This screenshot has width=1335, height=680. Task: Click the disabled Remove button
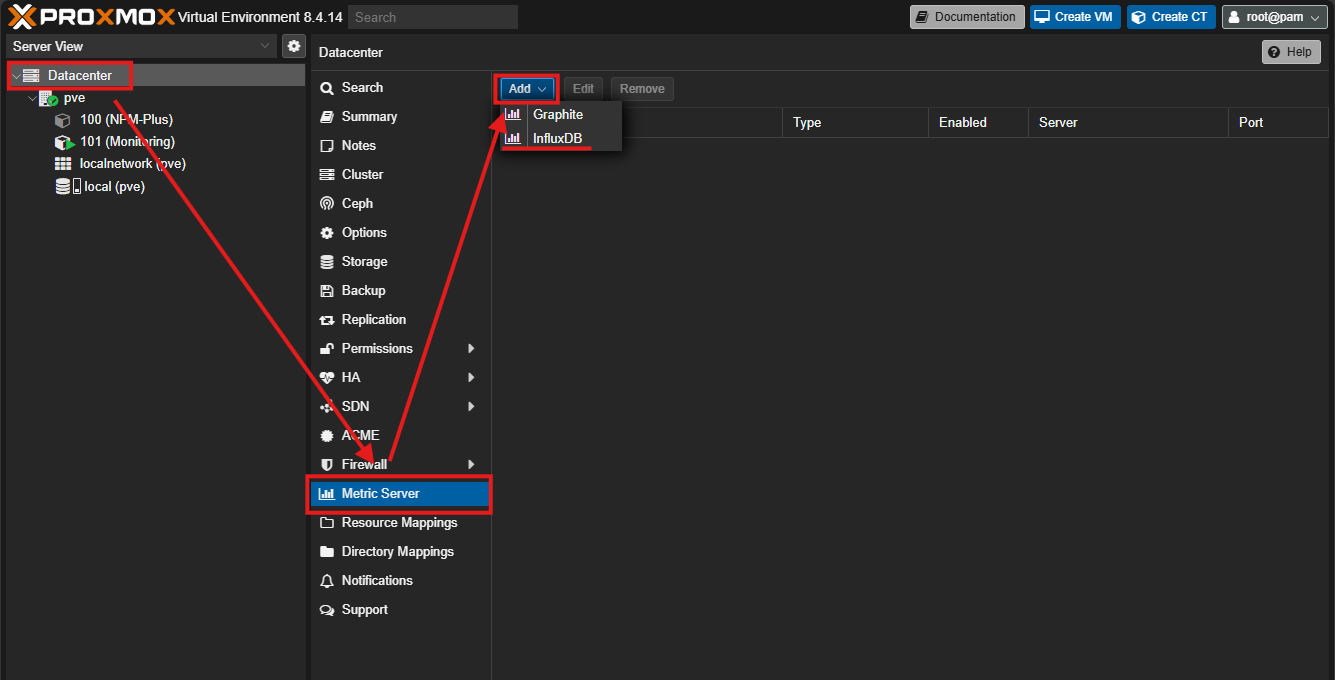point(642,89)
